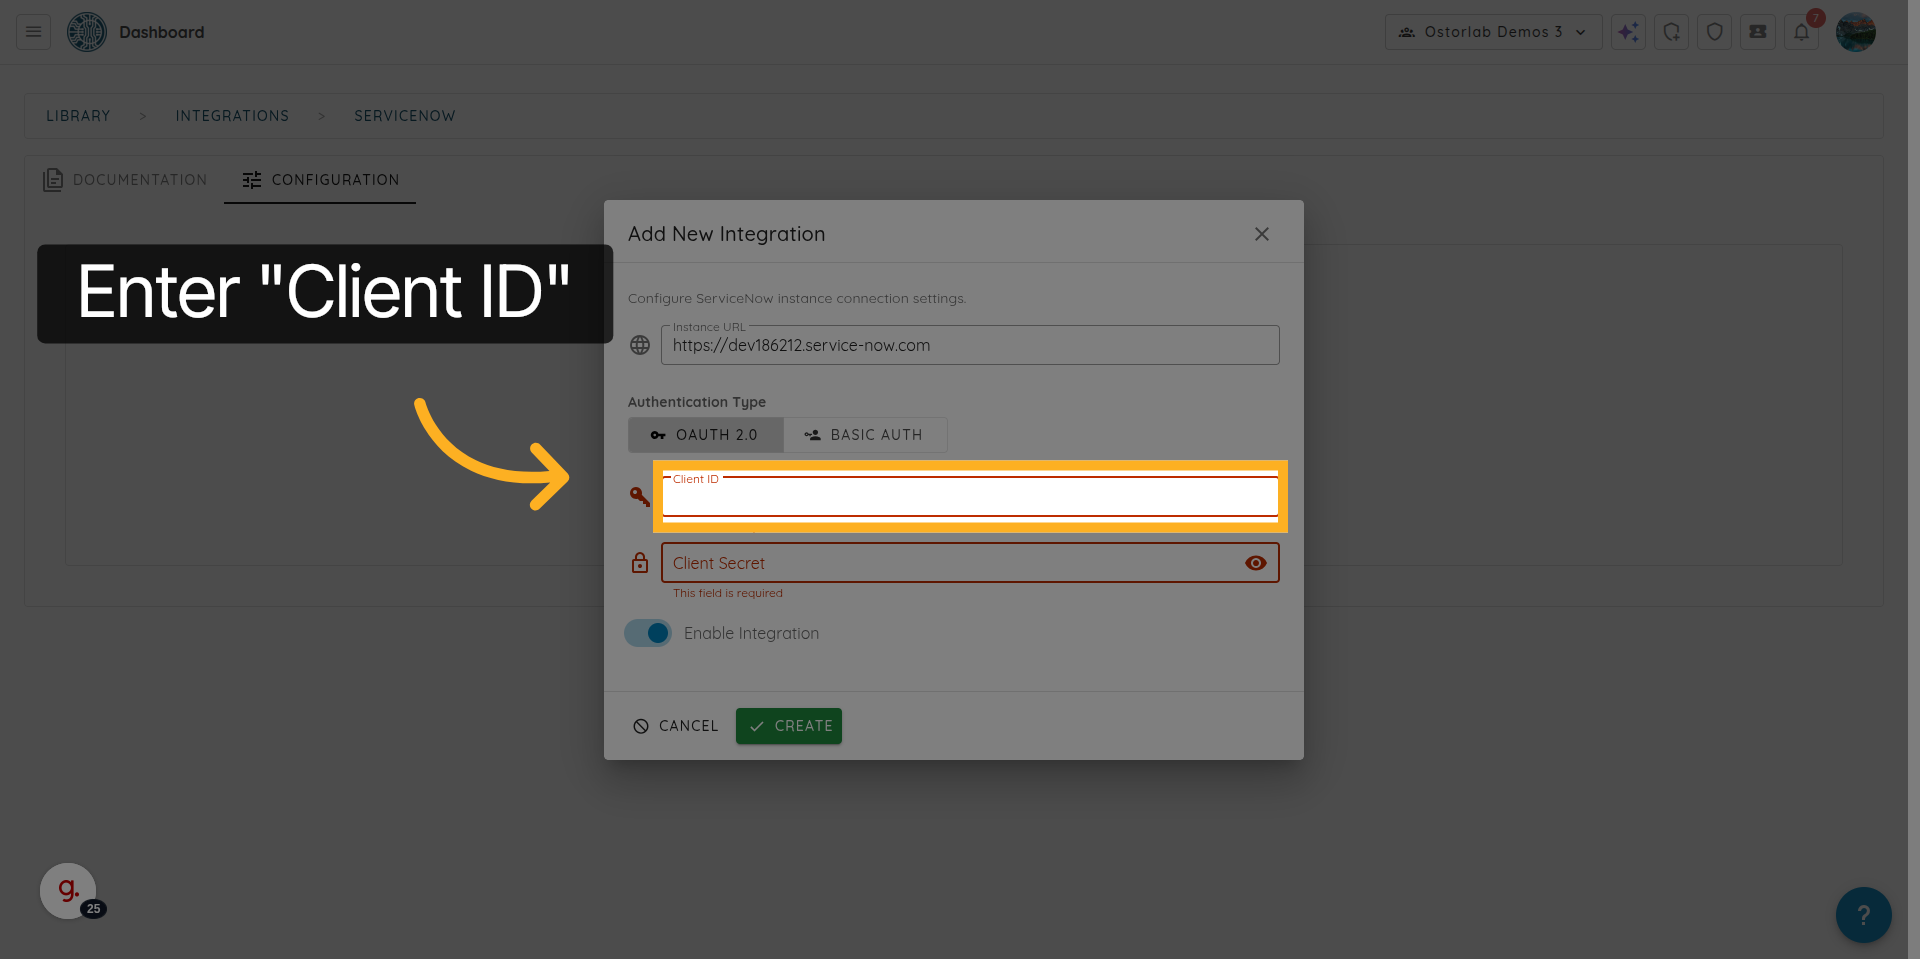Click the help question-mark bubble
Screen dimensions: 1920x959
[1862, 914]
